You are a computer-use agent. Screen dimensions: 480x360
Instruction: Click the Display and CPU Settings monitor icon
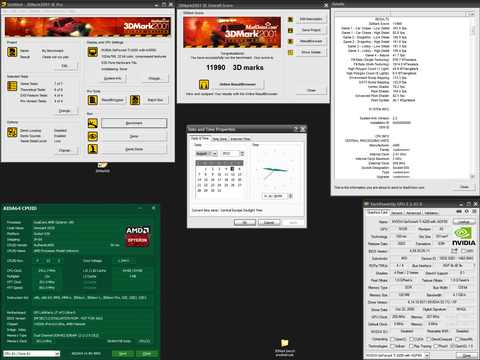coord(93,52)
